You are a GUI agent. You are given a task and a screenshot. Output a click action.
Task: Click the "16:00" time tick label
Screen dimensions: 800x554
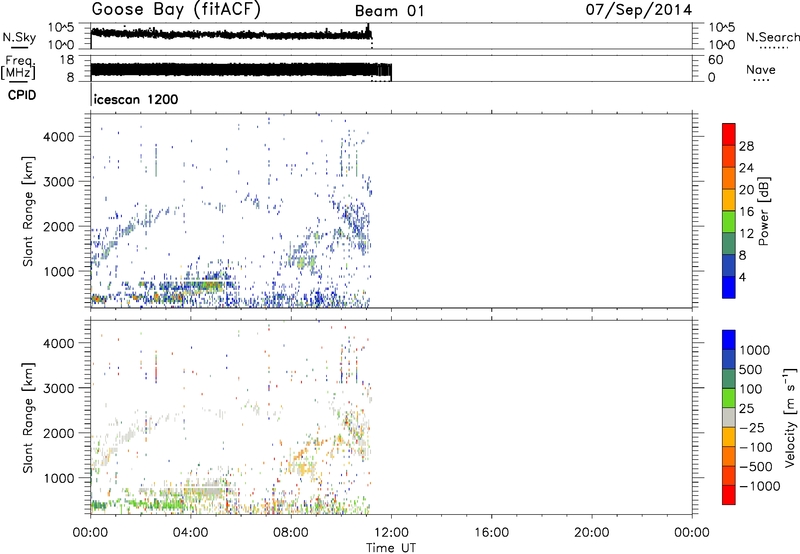[x=491, y=533]
